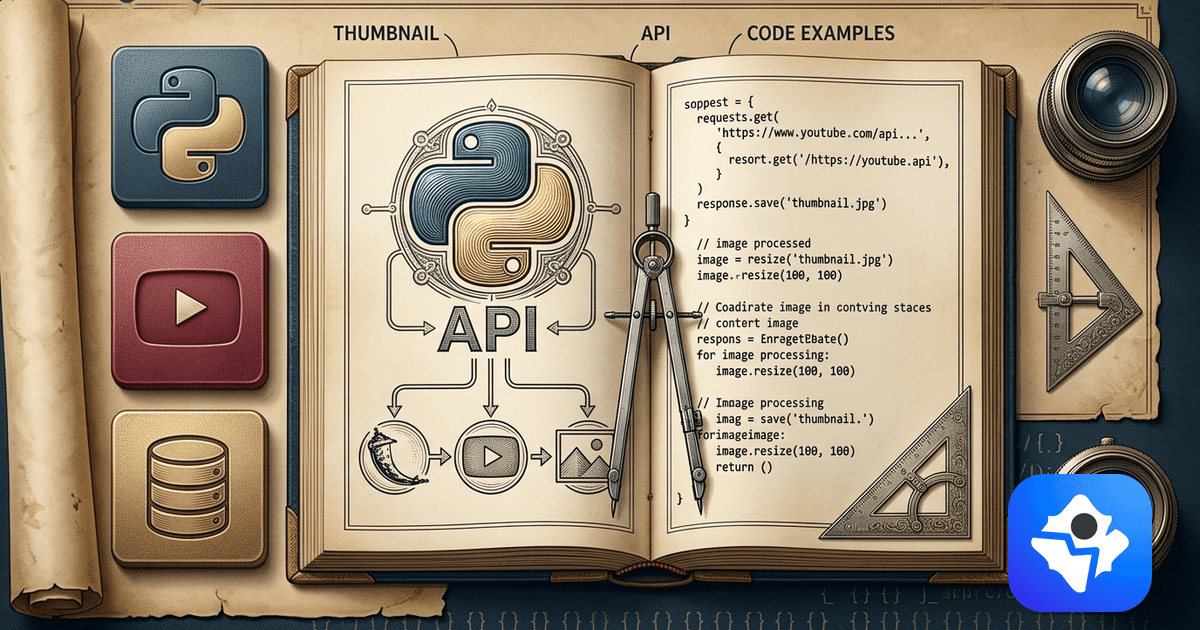Click the 'return ()' code line

click(745, 467)
